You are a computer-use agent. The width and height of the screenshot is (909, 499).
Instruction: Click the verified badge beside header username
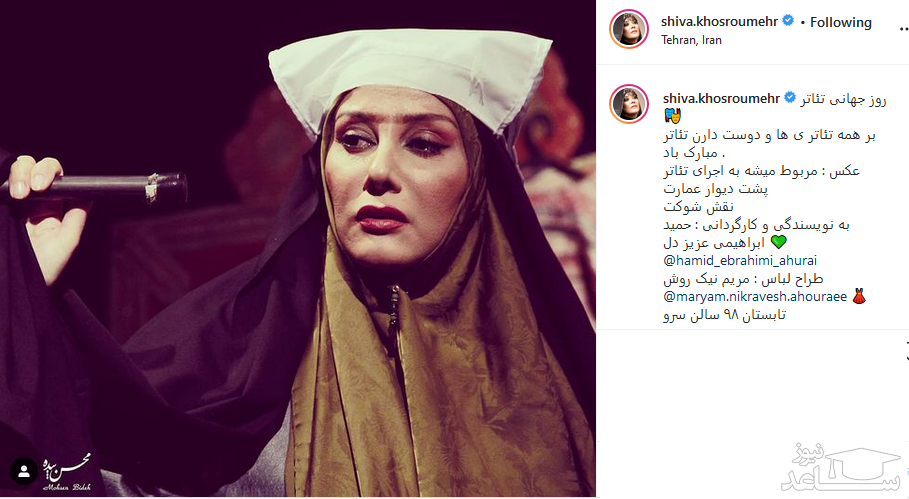[788, 21]
